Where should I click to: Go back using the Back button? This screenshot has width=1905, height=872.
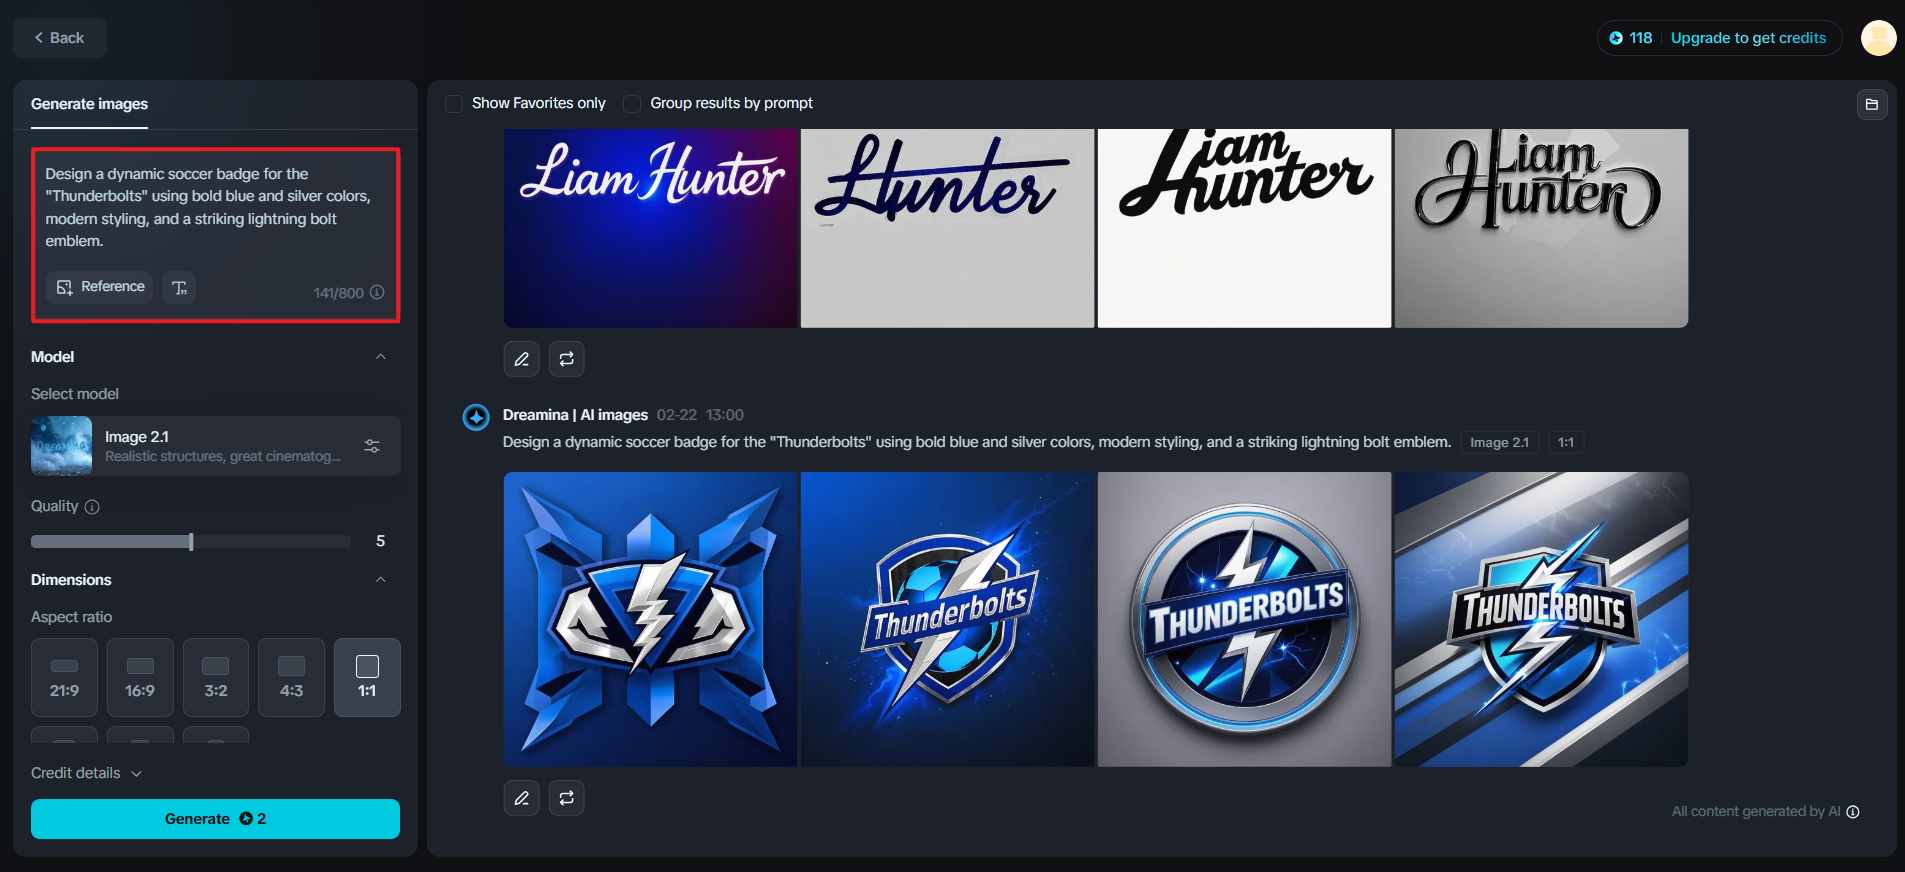point(60,38)
